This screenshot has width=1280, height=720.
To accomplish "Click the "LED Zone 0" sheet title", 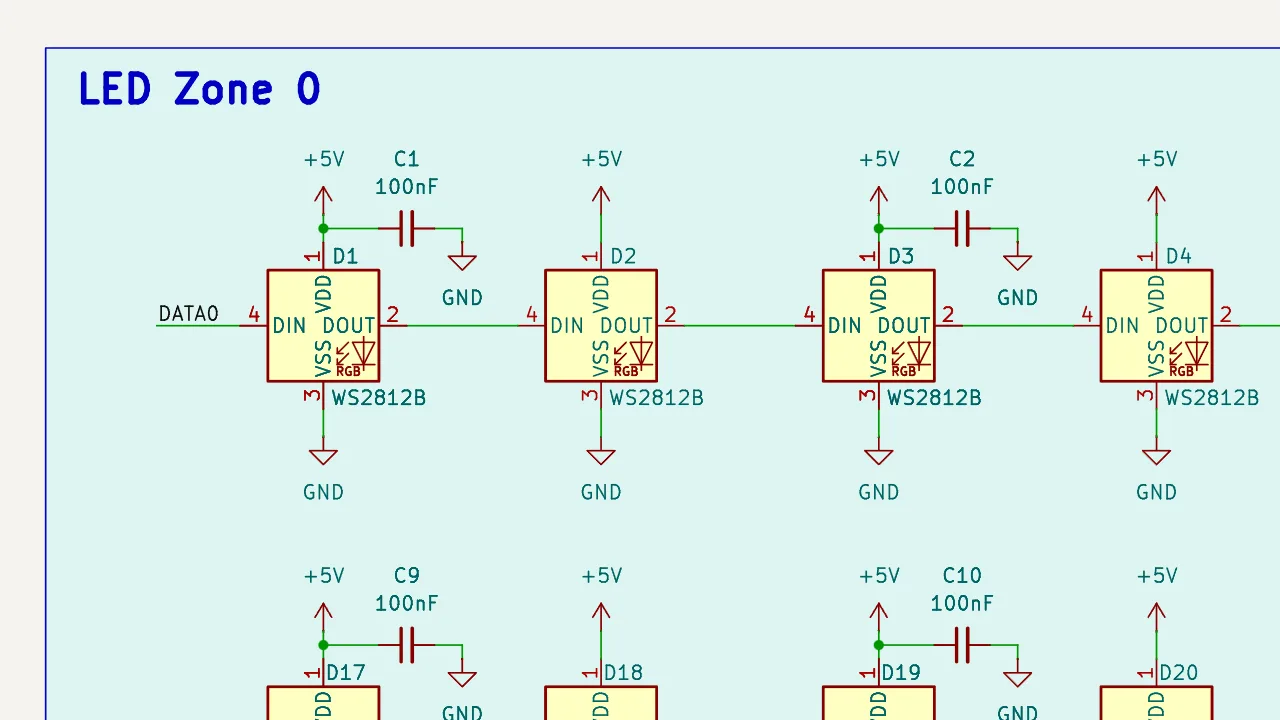I will point(199,89).
